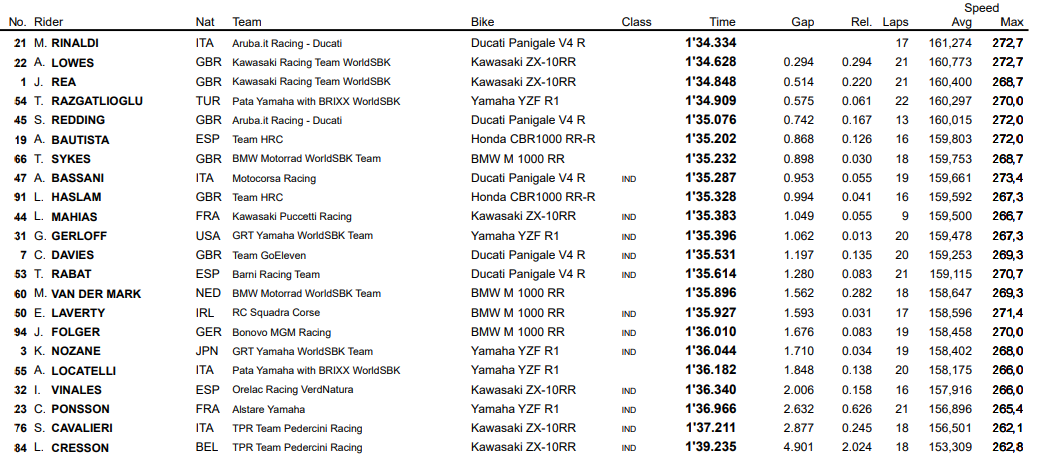Click the Rider column header
This screenshot has width=1039, height=469.
point(47,21)
